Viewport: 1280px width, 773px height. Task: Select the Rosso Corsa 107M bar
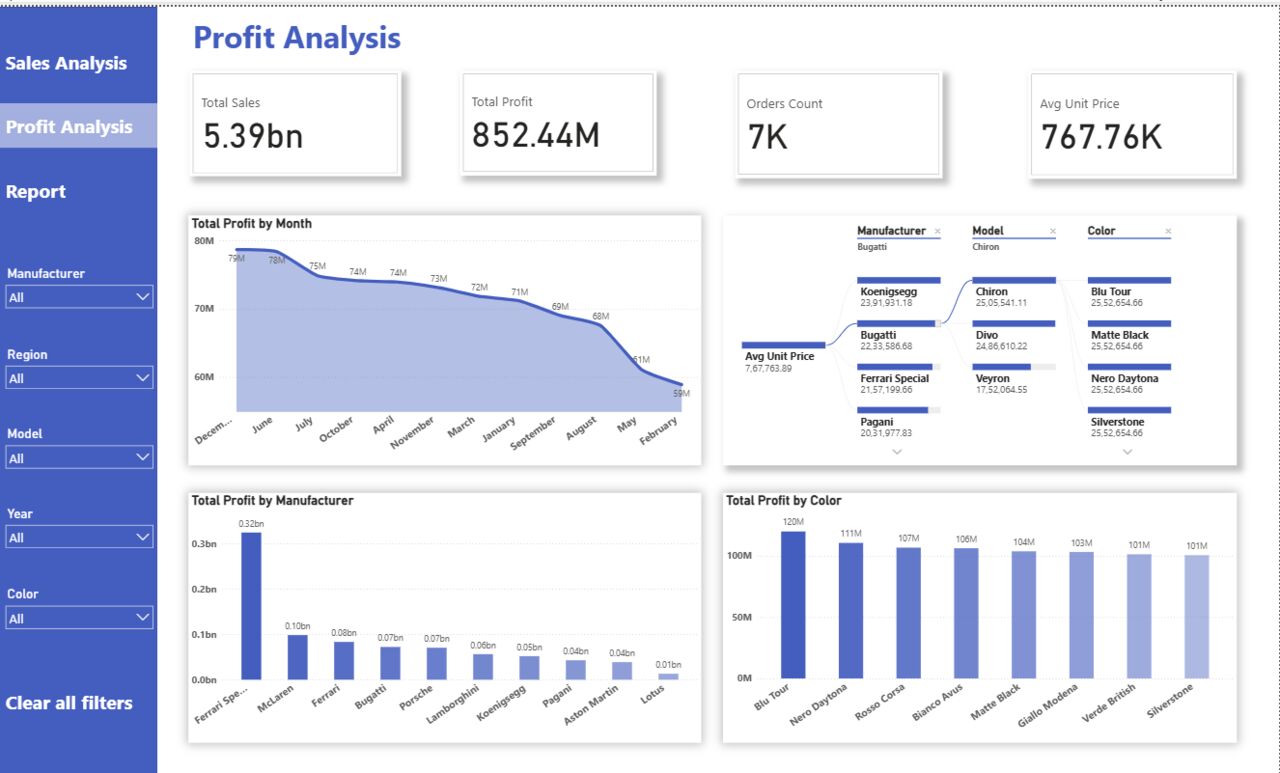click(x=908, y=613)
